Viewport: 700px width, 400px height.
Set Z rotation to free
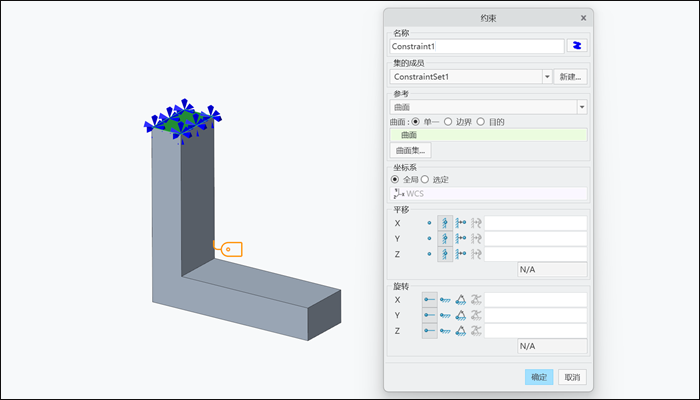tap(429, 331)
